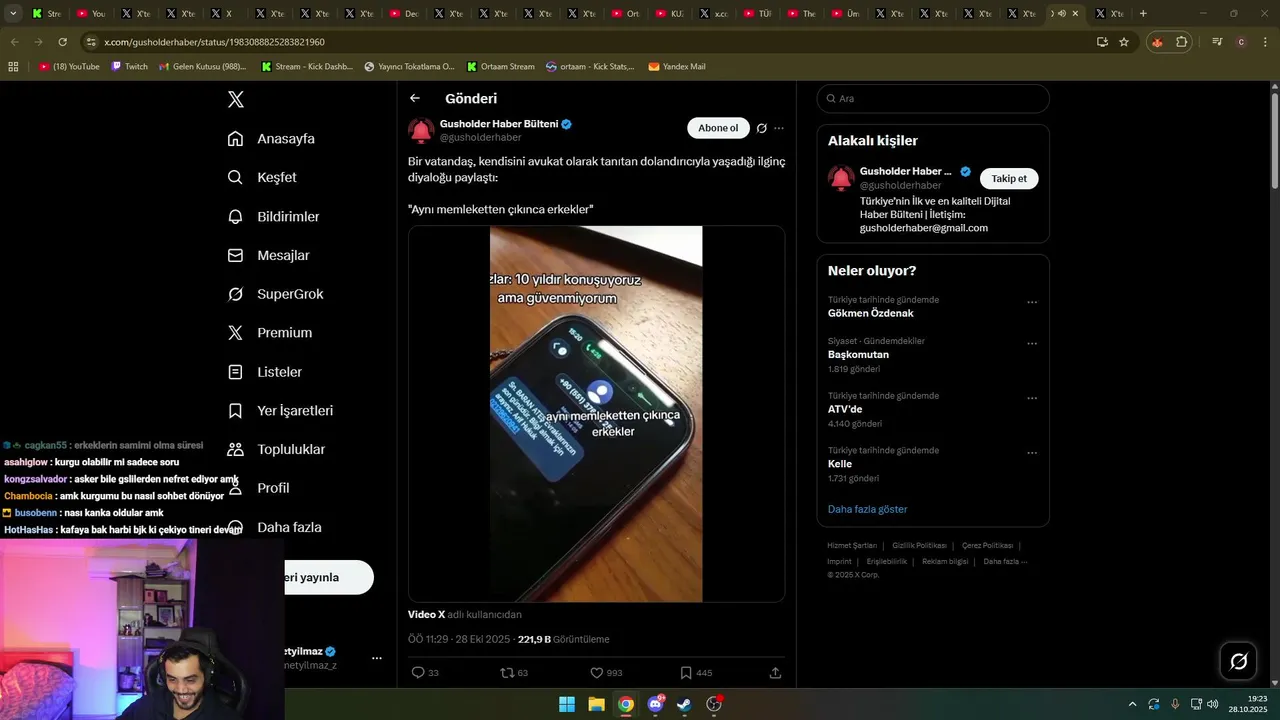Viewport: 1280px width, 720px height.
Task: Open the ATV'de trending topic
Action: click(845, 409)
